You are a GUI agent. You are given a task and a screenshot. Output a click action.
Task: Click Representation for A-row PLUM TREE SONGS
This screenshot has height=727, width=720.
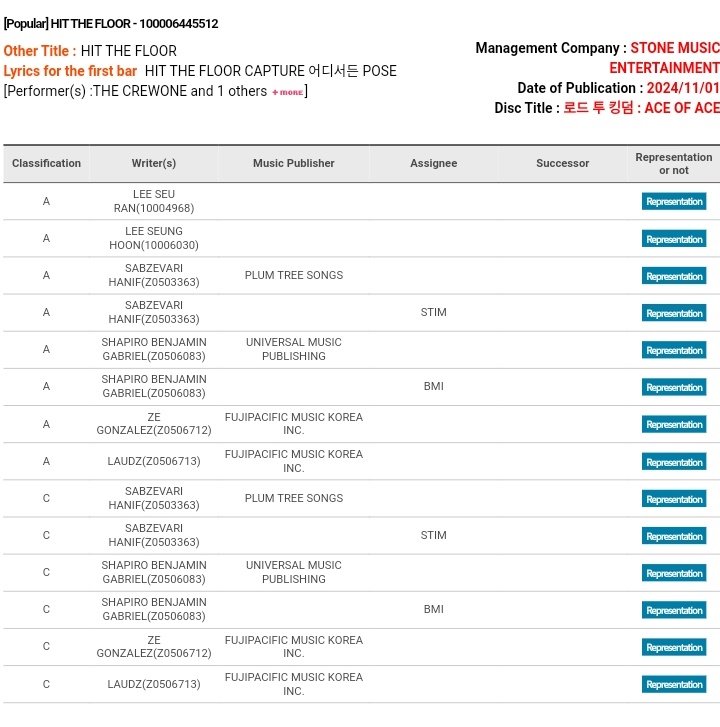click(x=674, y=276)
